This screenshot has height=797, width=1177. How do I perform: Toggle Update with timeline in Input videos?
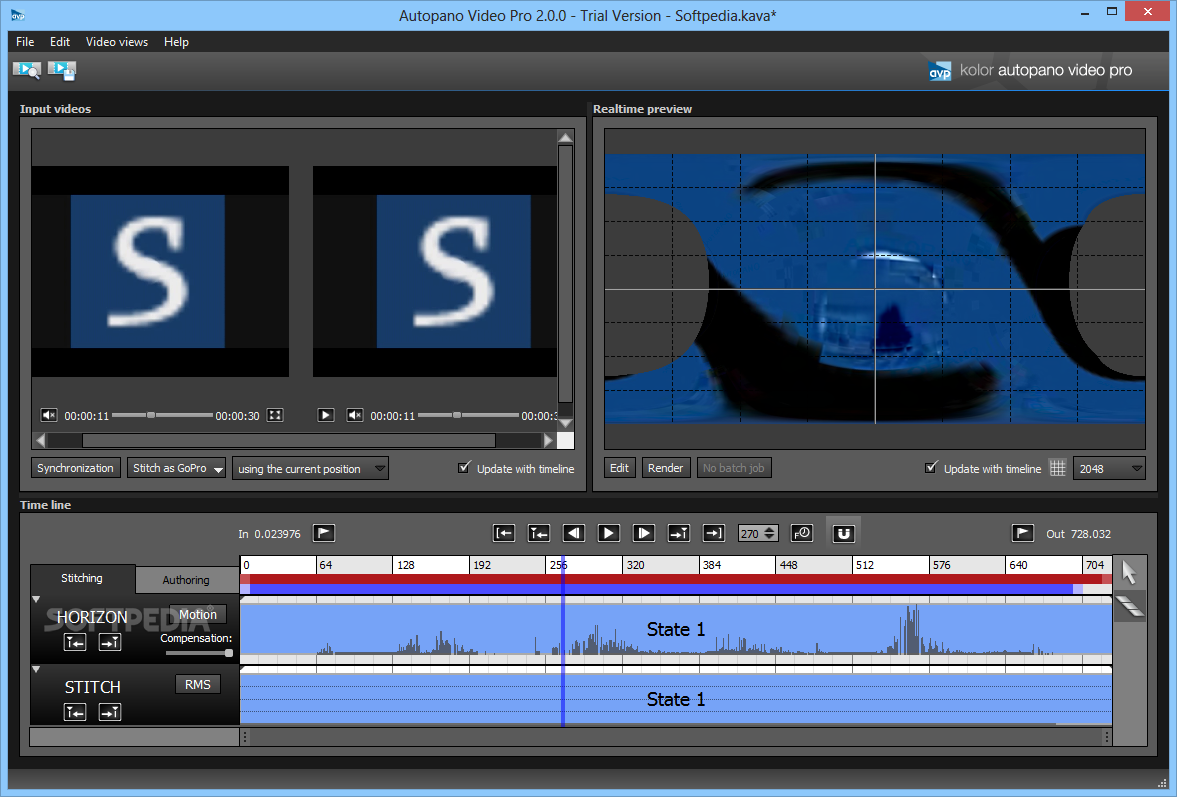point(464,468)
